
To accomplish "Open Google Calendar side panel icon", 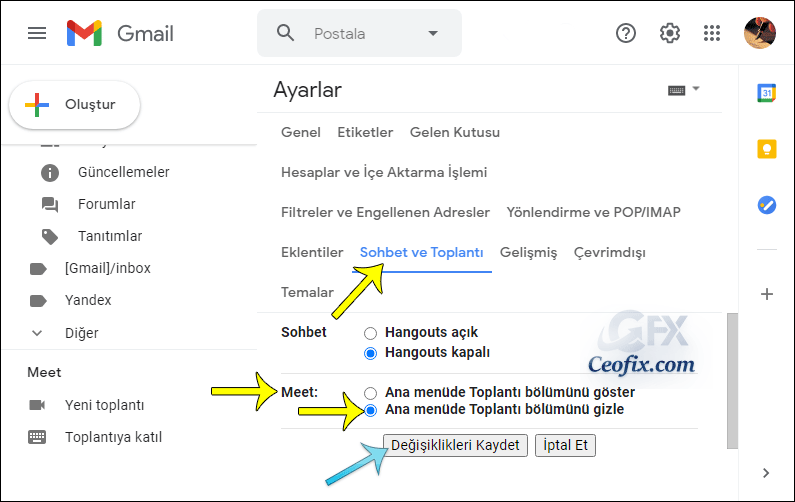I will [x=767, y=93].
